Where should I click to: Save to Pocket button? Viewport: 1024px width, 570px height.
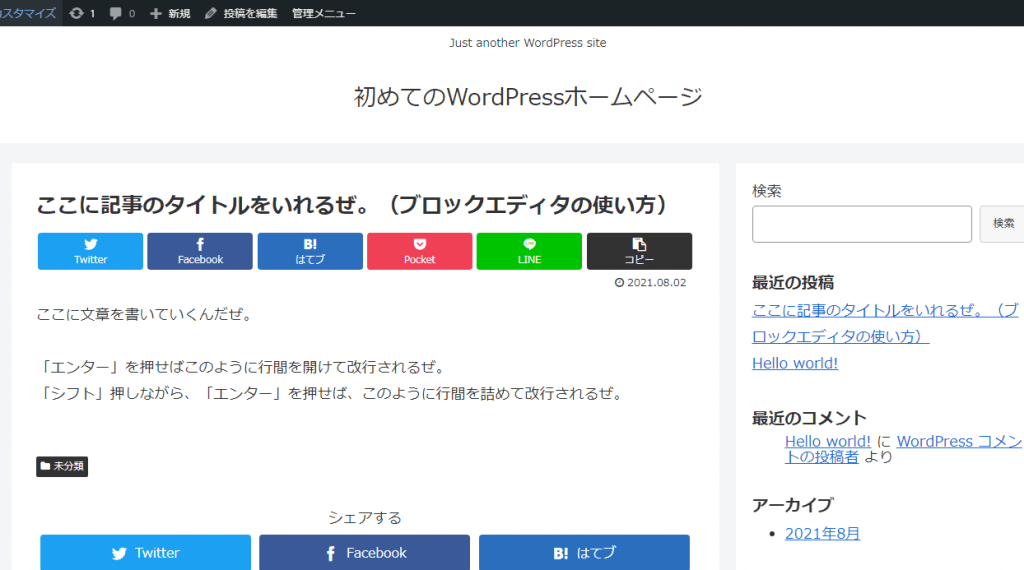tap(419, 251)
